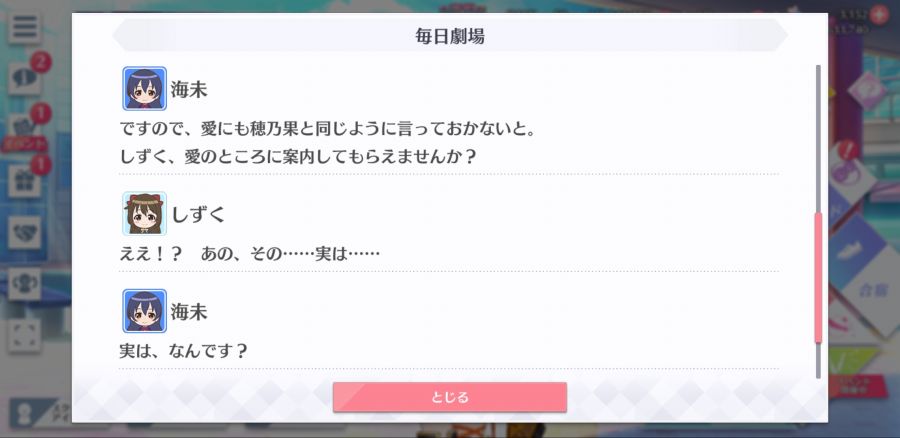The height and width of the screenshot is (438, 900).
Task: Click the scrollbar track above the thumb
Action: click(818, 139)
